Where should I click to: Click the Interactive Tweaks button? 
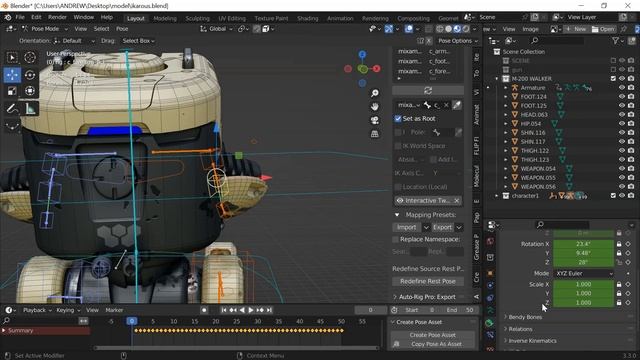(x=423, y=201)
